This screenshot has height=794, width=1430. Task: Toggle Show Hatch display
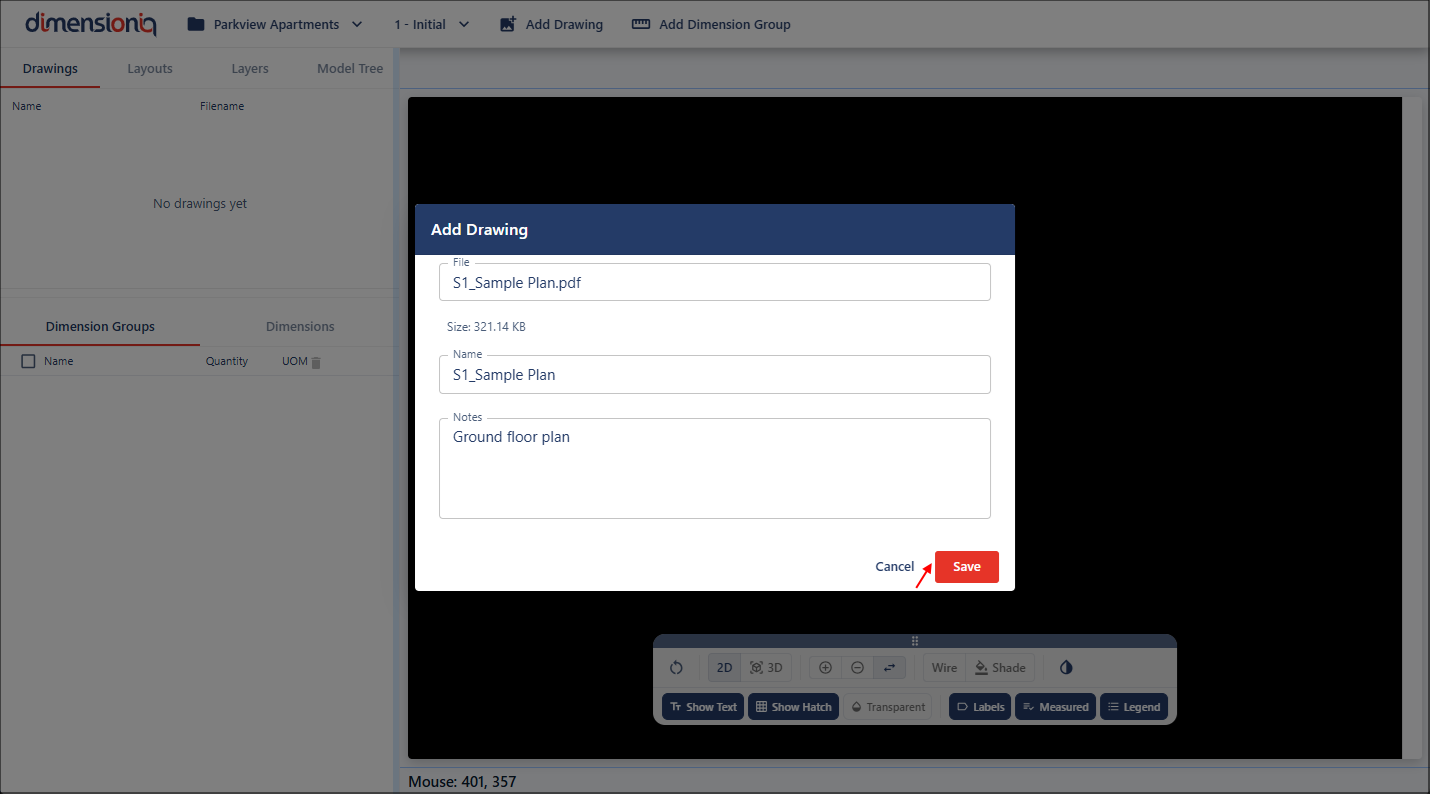[793, 707]
